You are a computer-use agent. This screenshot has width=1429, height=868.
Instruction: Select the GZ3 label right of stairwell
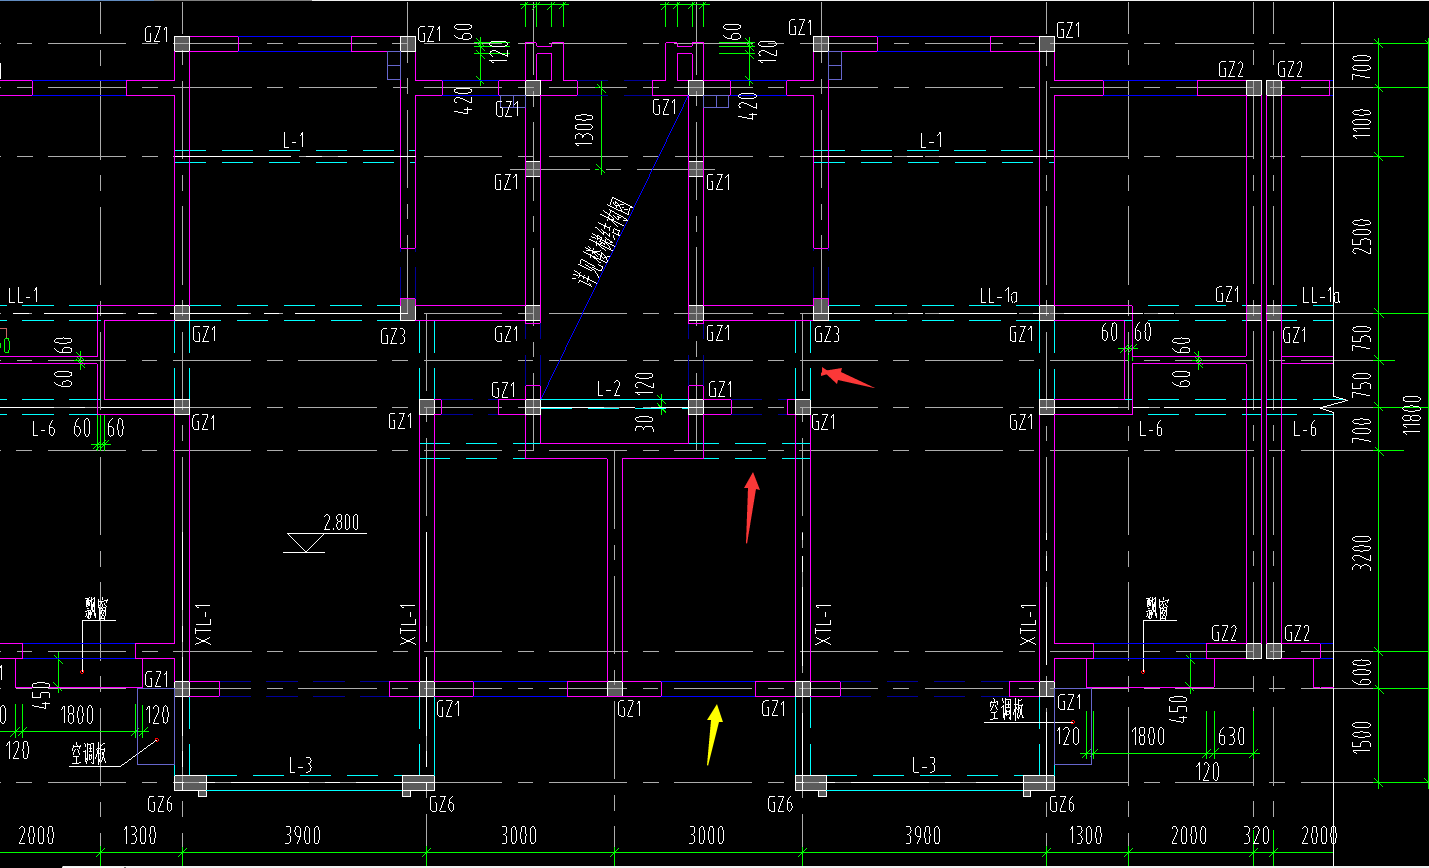pyautogui.click(x=827, y=335)
